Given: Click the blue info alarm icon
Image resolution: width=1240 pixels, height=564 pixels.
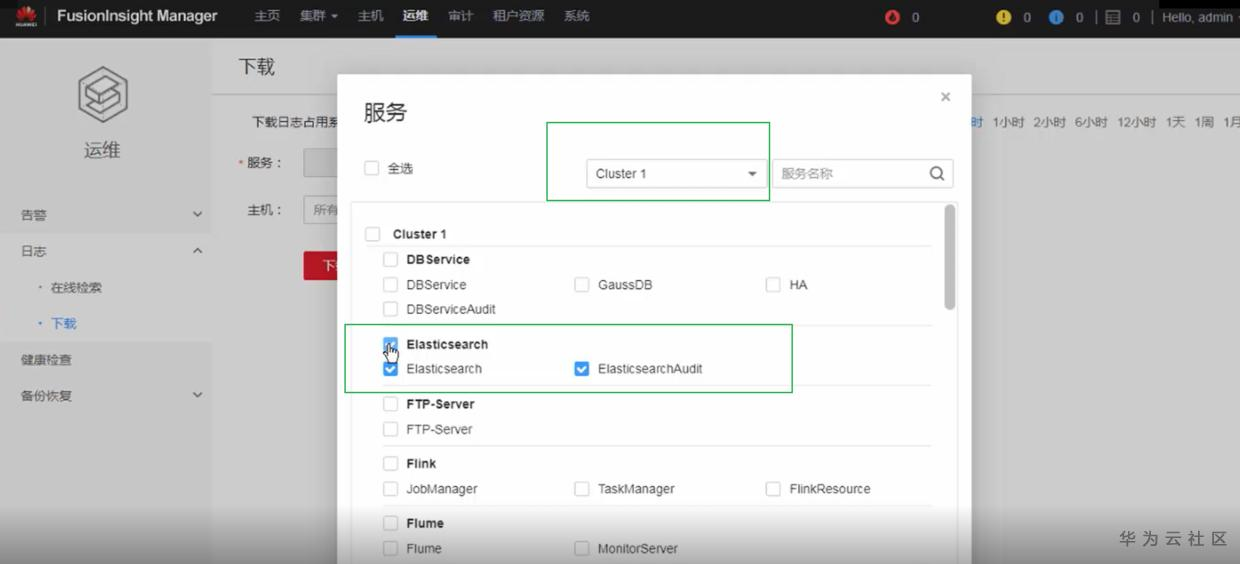Looking at the screenshot, I should point(1056,17).
